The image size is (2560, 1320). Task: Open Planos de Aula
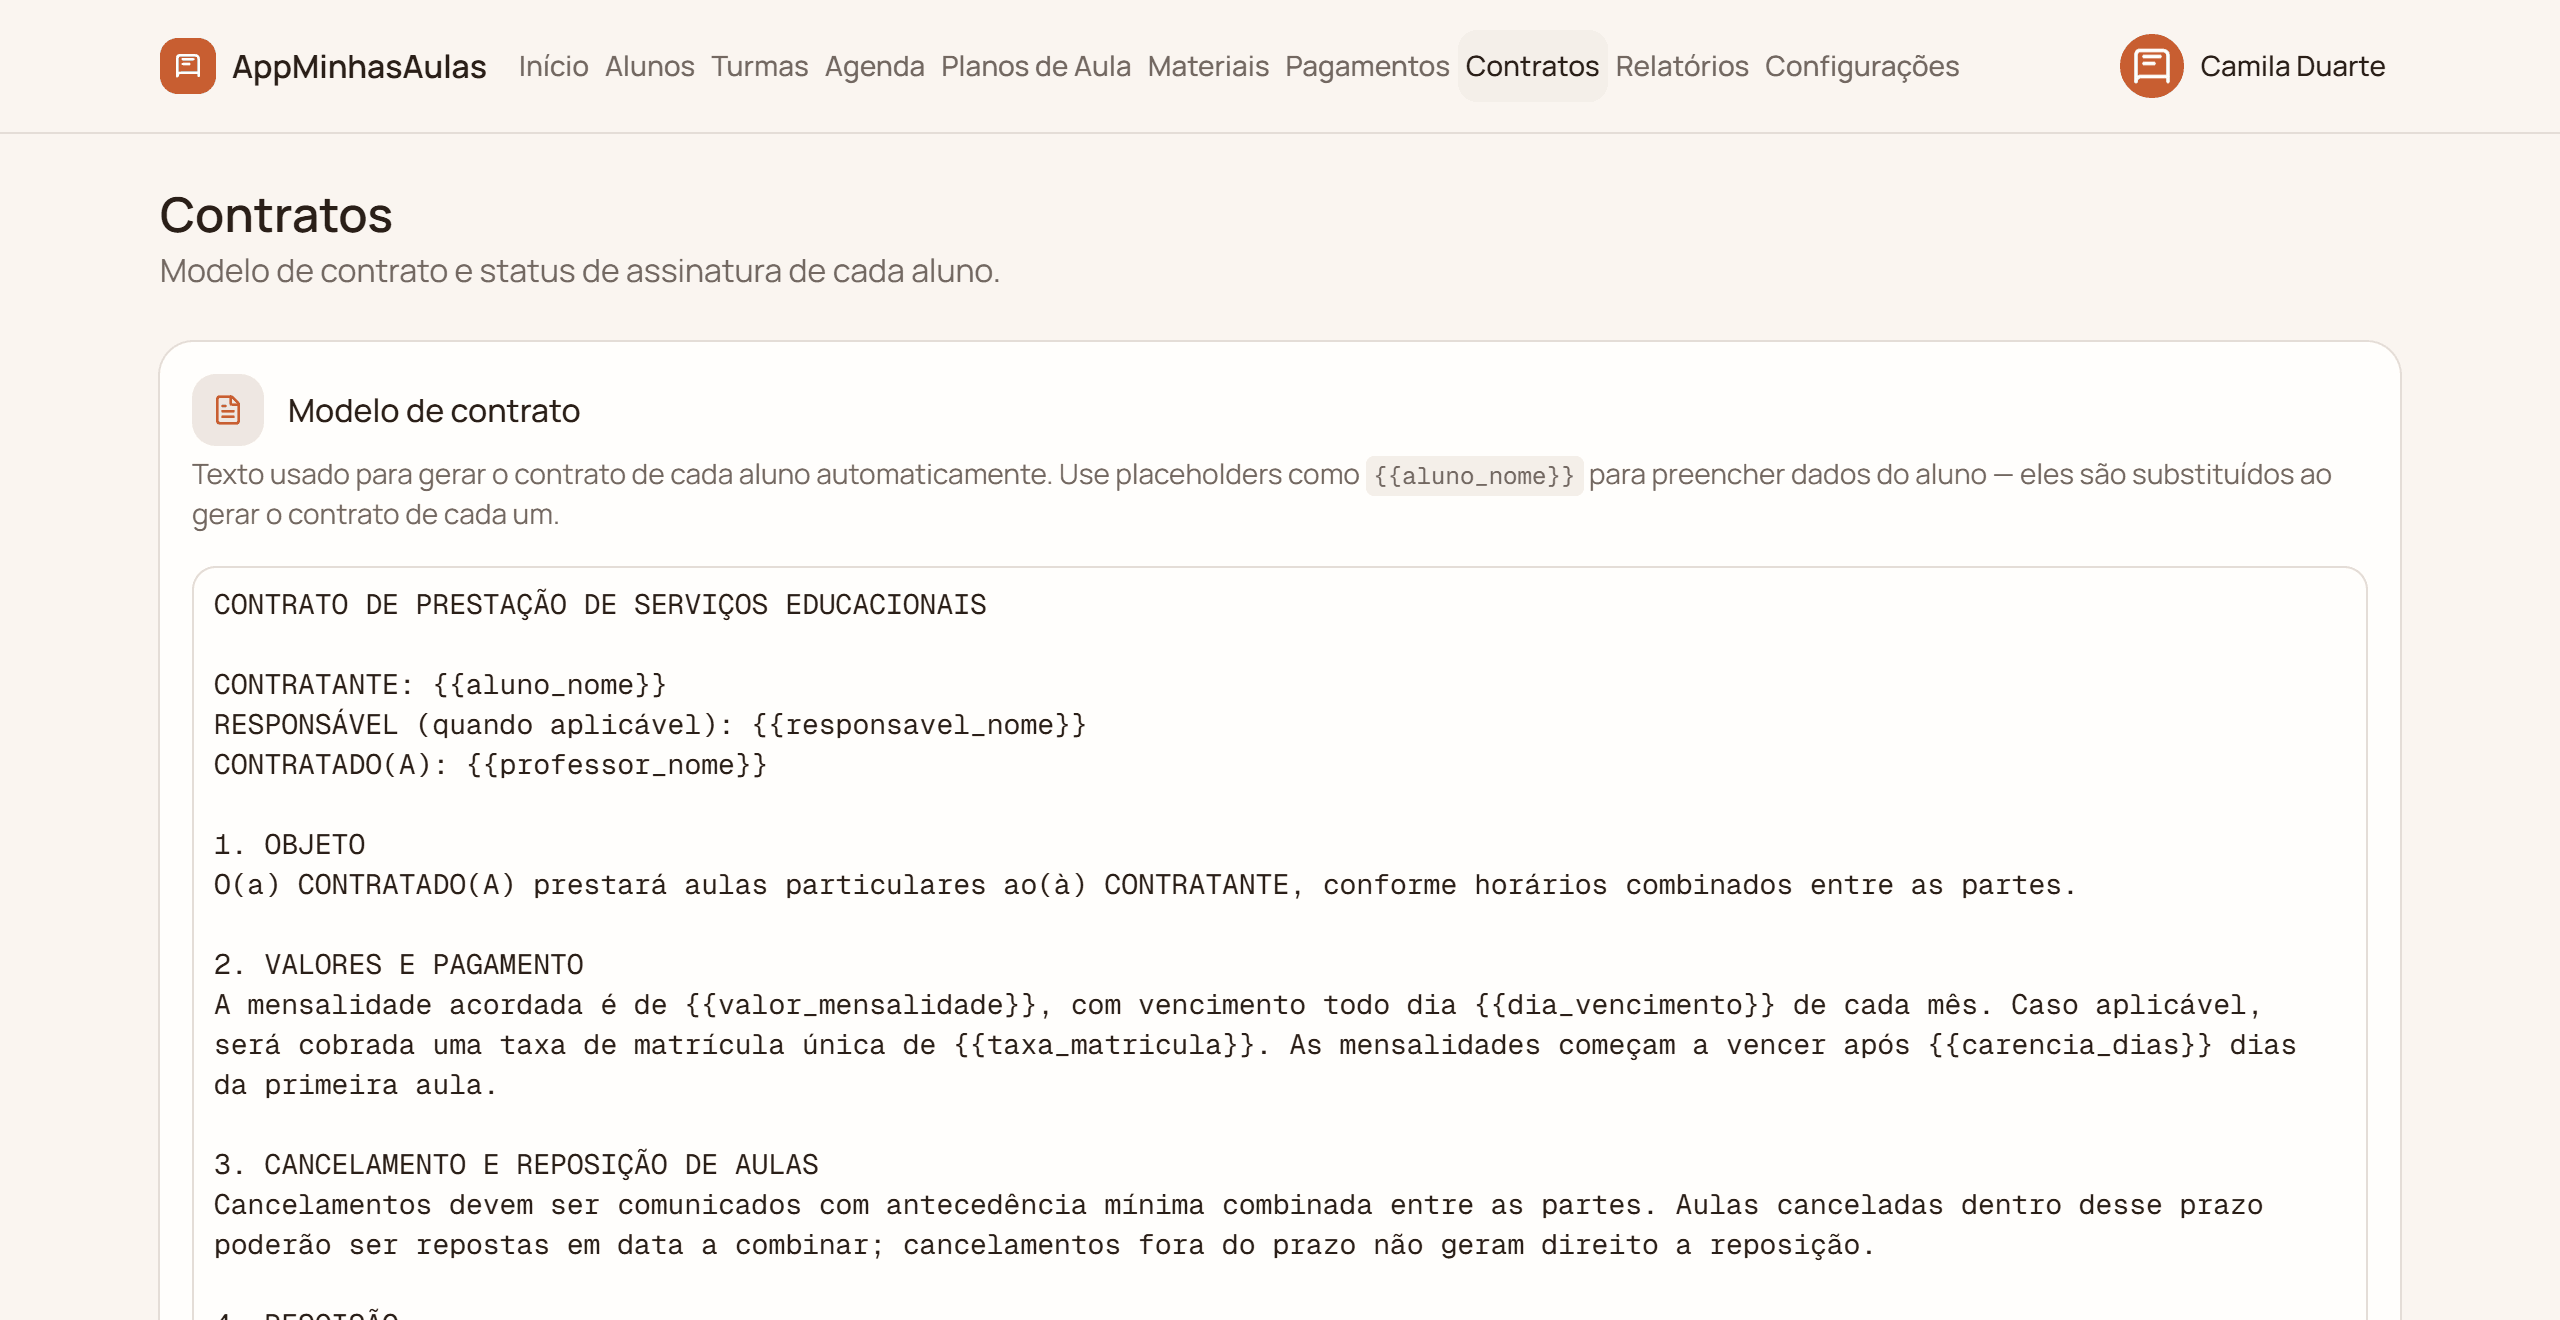1036,66
